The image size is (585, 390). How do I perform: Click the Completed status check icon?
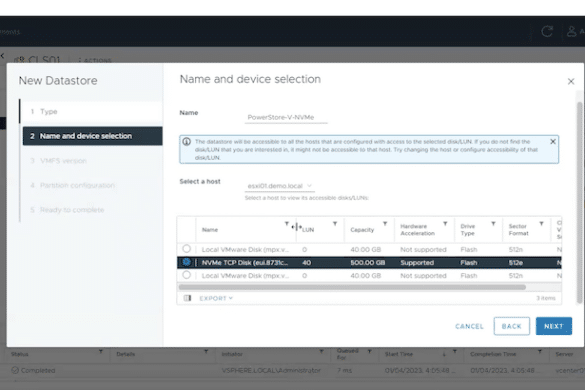(15, 370)
